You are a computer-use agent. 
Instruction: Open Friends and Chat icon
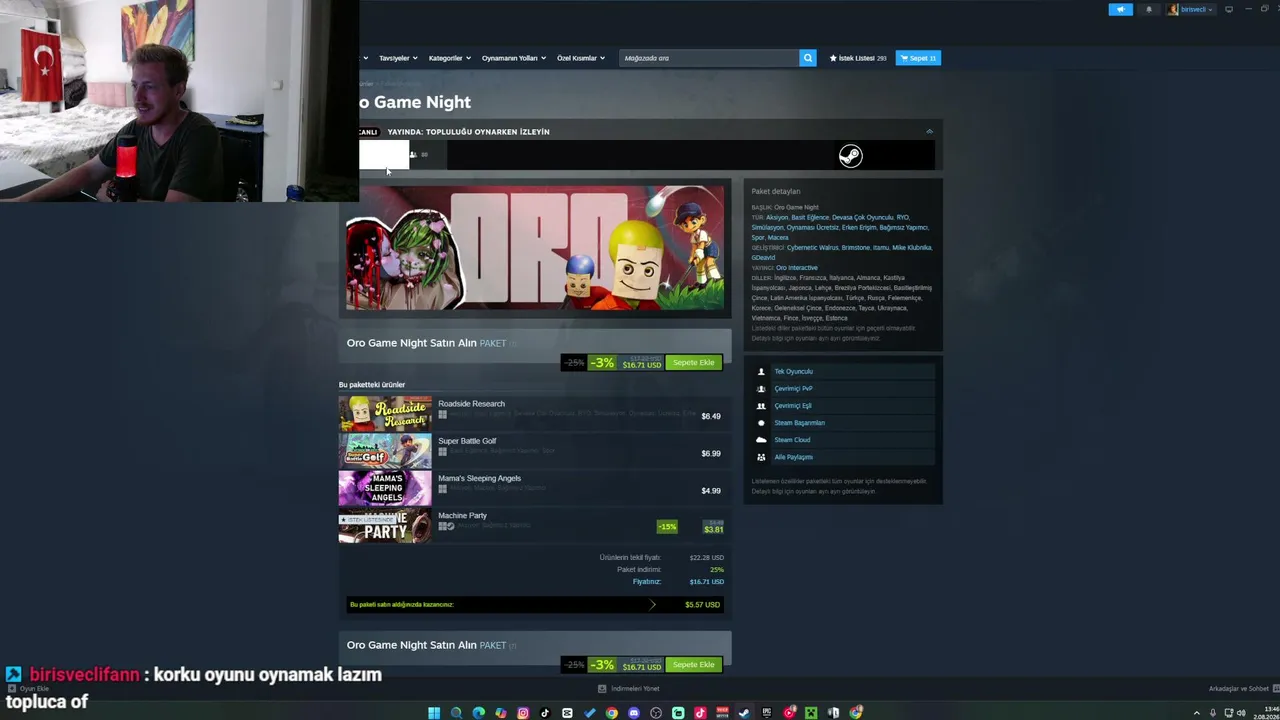click(x=1274, y=688)
